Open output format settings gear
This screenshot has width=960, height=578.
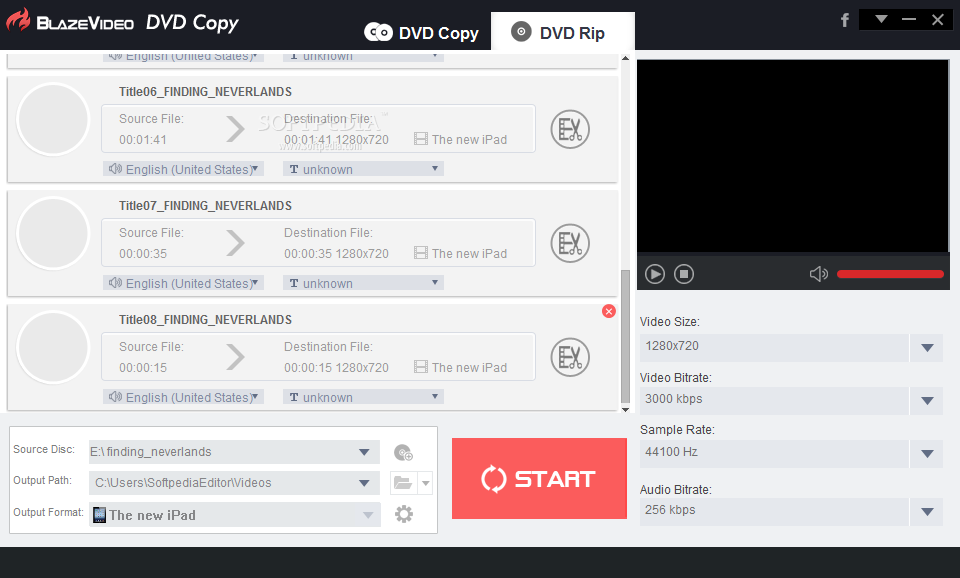403,514
